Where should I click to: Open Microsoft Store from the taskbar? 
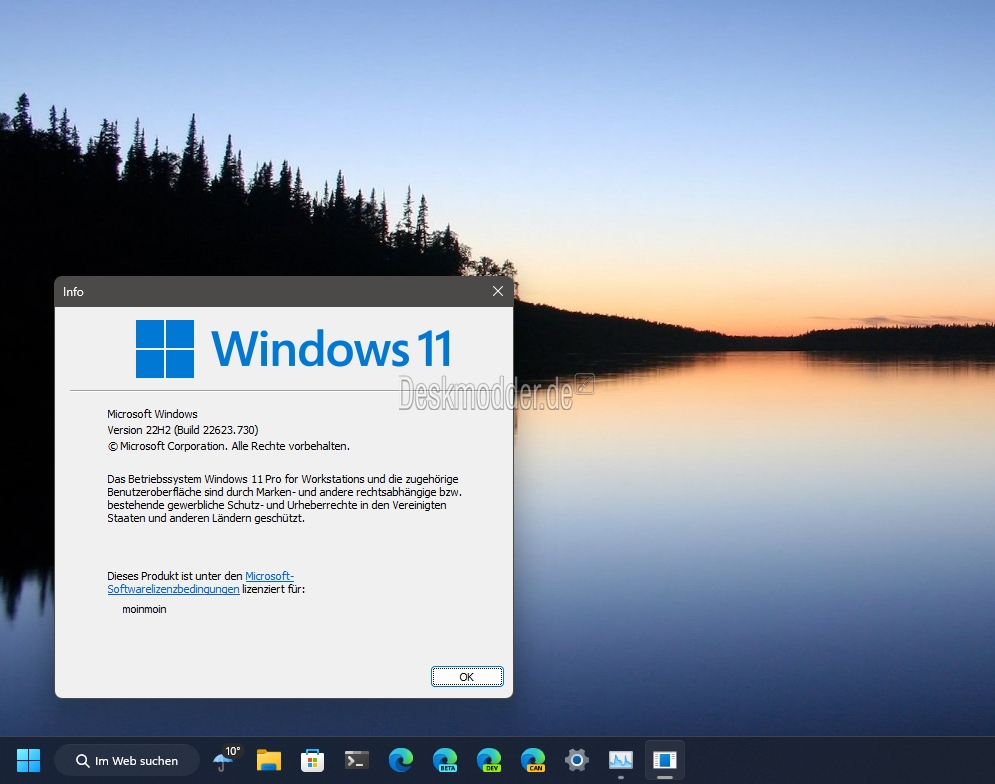(312, 760)
